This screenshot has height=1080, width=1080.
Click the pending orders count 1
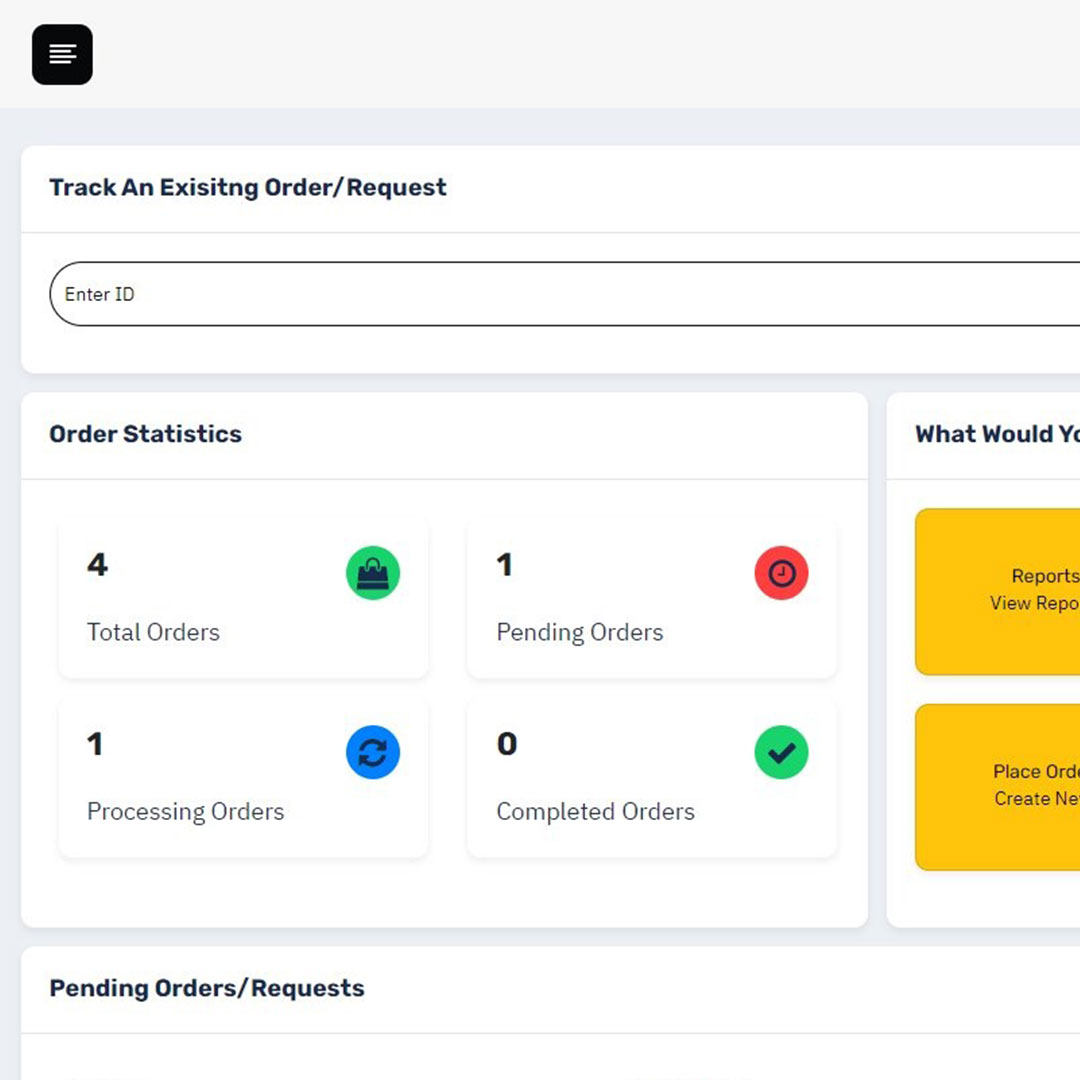click(504, 565)
